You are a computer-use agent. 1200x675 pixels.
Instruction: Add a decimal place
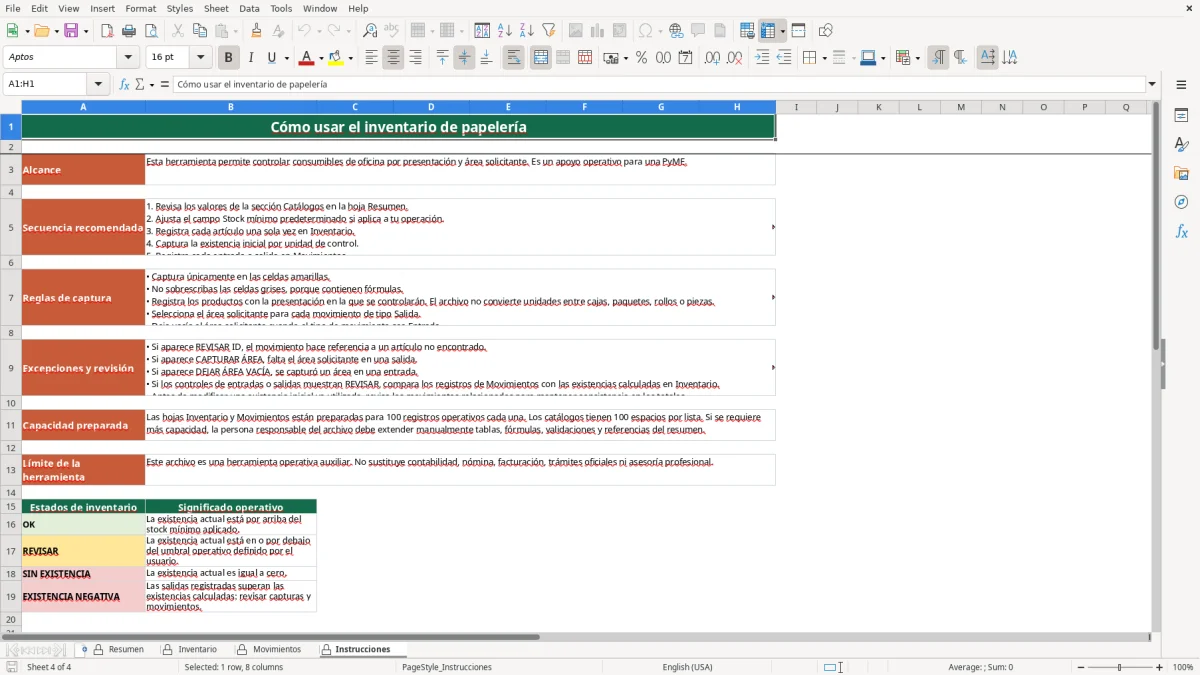712,58
